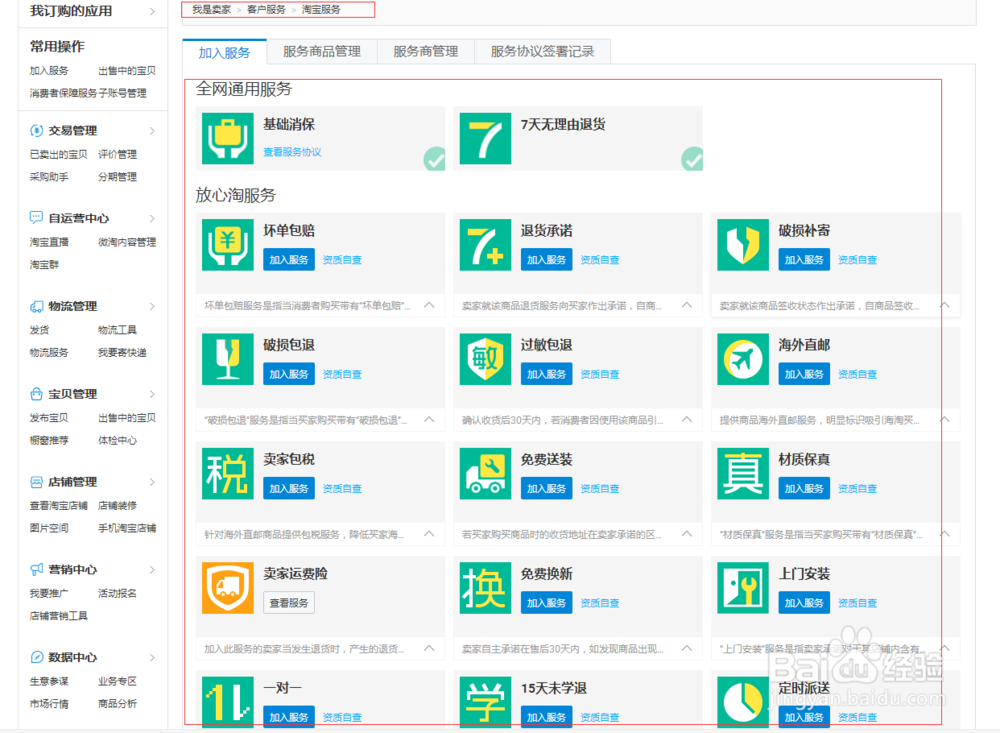Open the 服务商管理 tab

coord(426,52)
